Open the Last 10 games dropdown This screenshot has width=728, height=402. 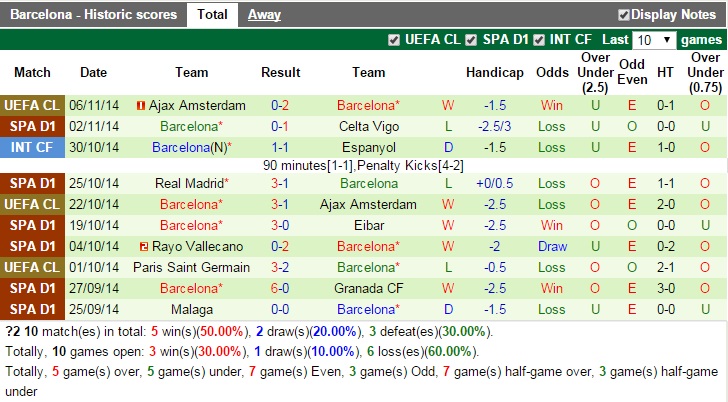pyautogui.click(x=654, y=40)
